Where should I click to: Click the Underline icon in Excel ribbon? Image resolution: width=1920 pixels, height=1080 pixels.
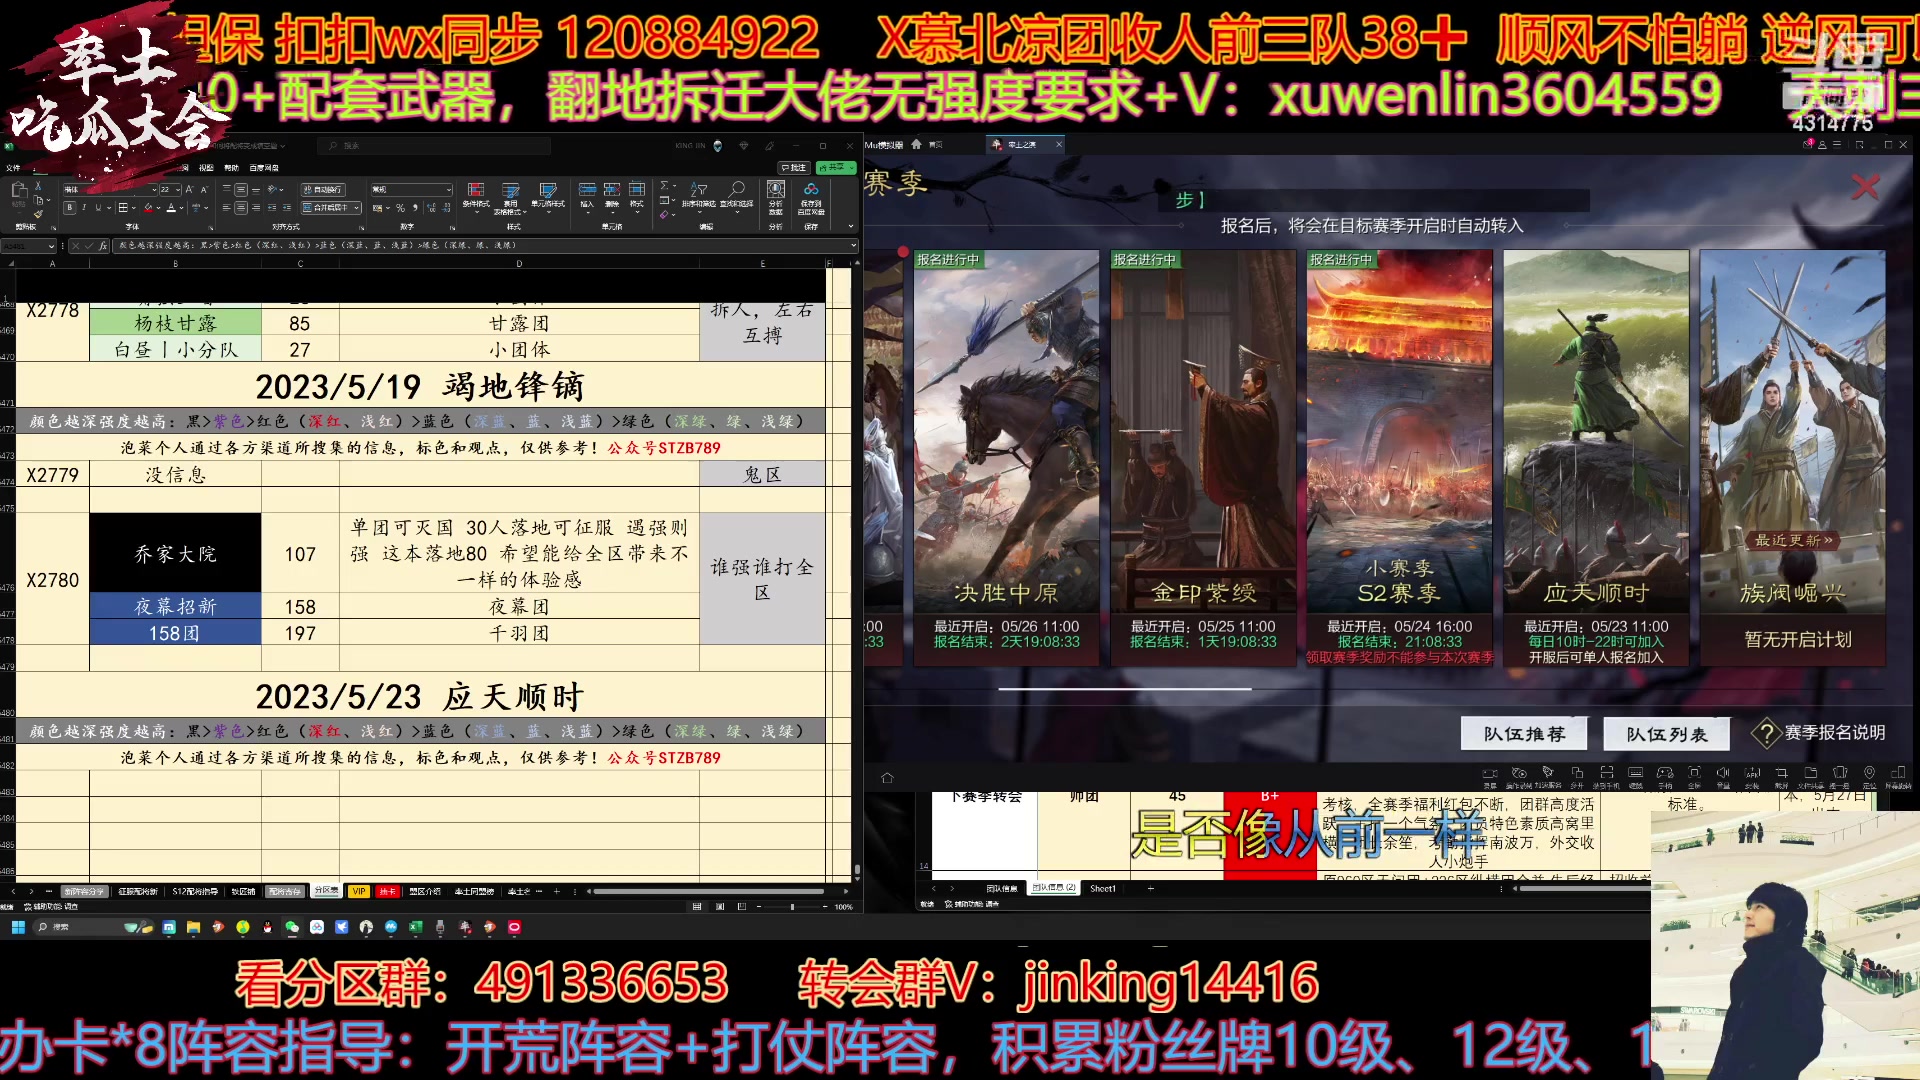pyautogui.click(x=98, y=207)
